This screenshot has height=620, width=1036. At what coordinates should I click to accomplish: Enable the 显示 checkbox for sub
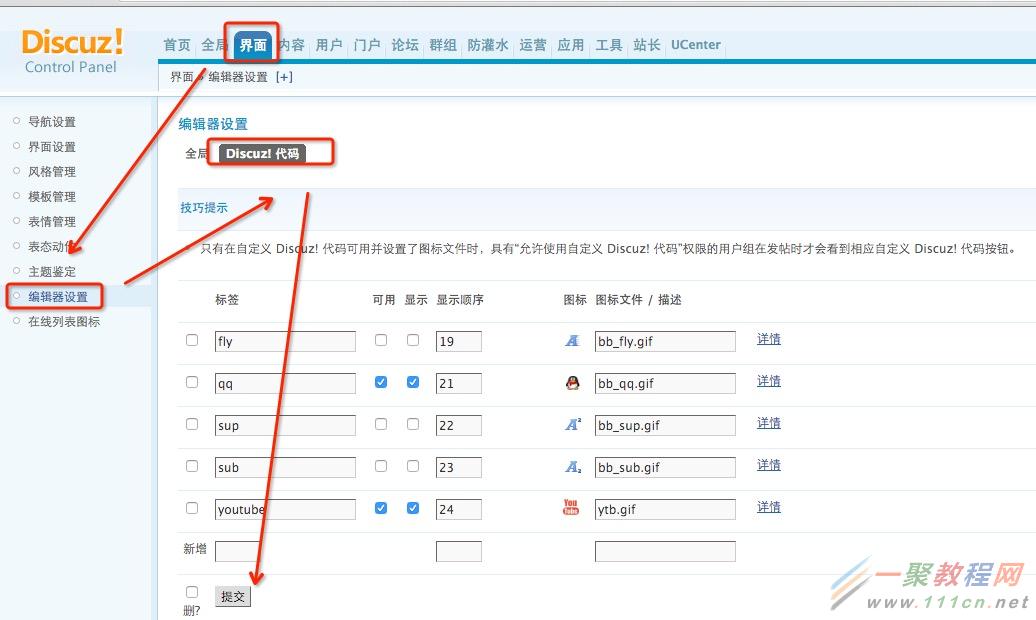click(x=413, y=466)
